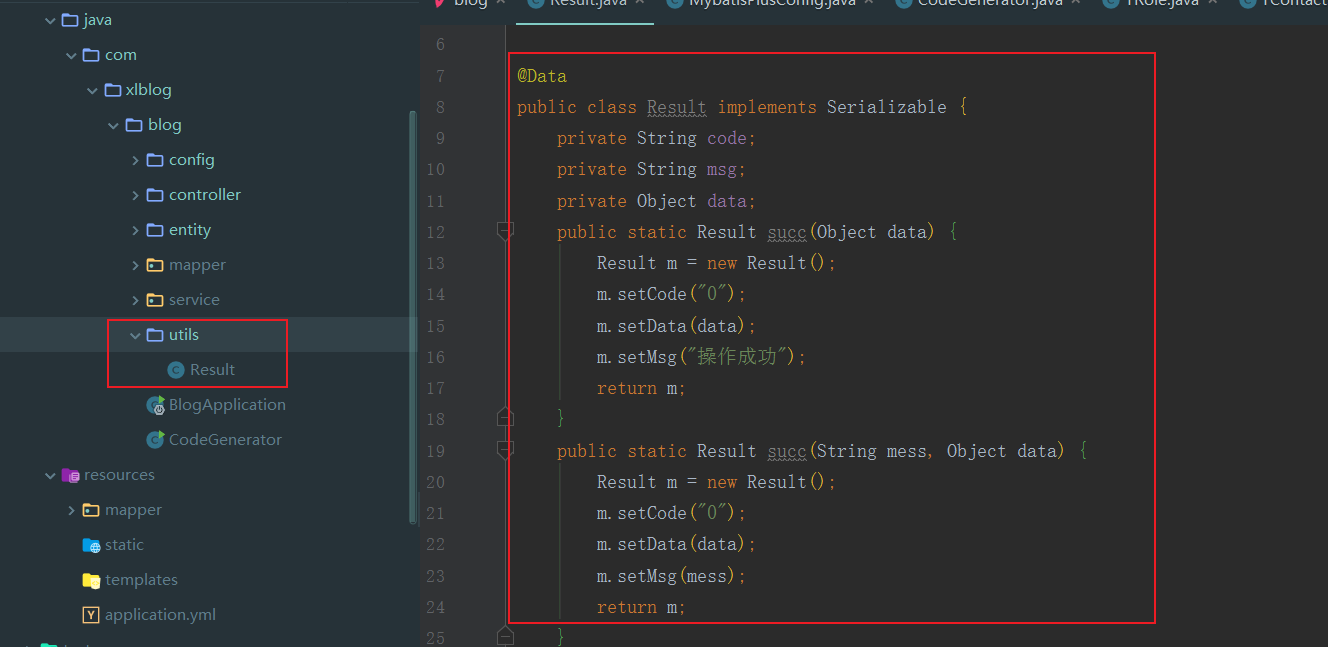Expand the controller package

point(135,194)
